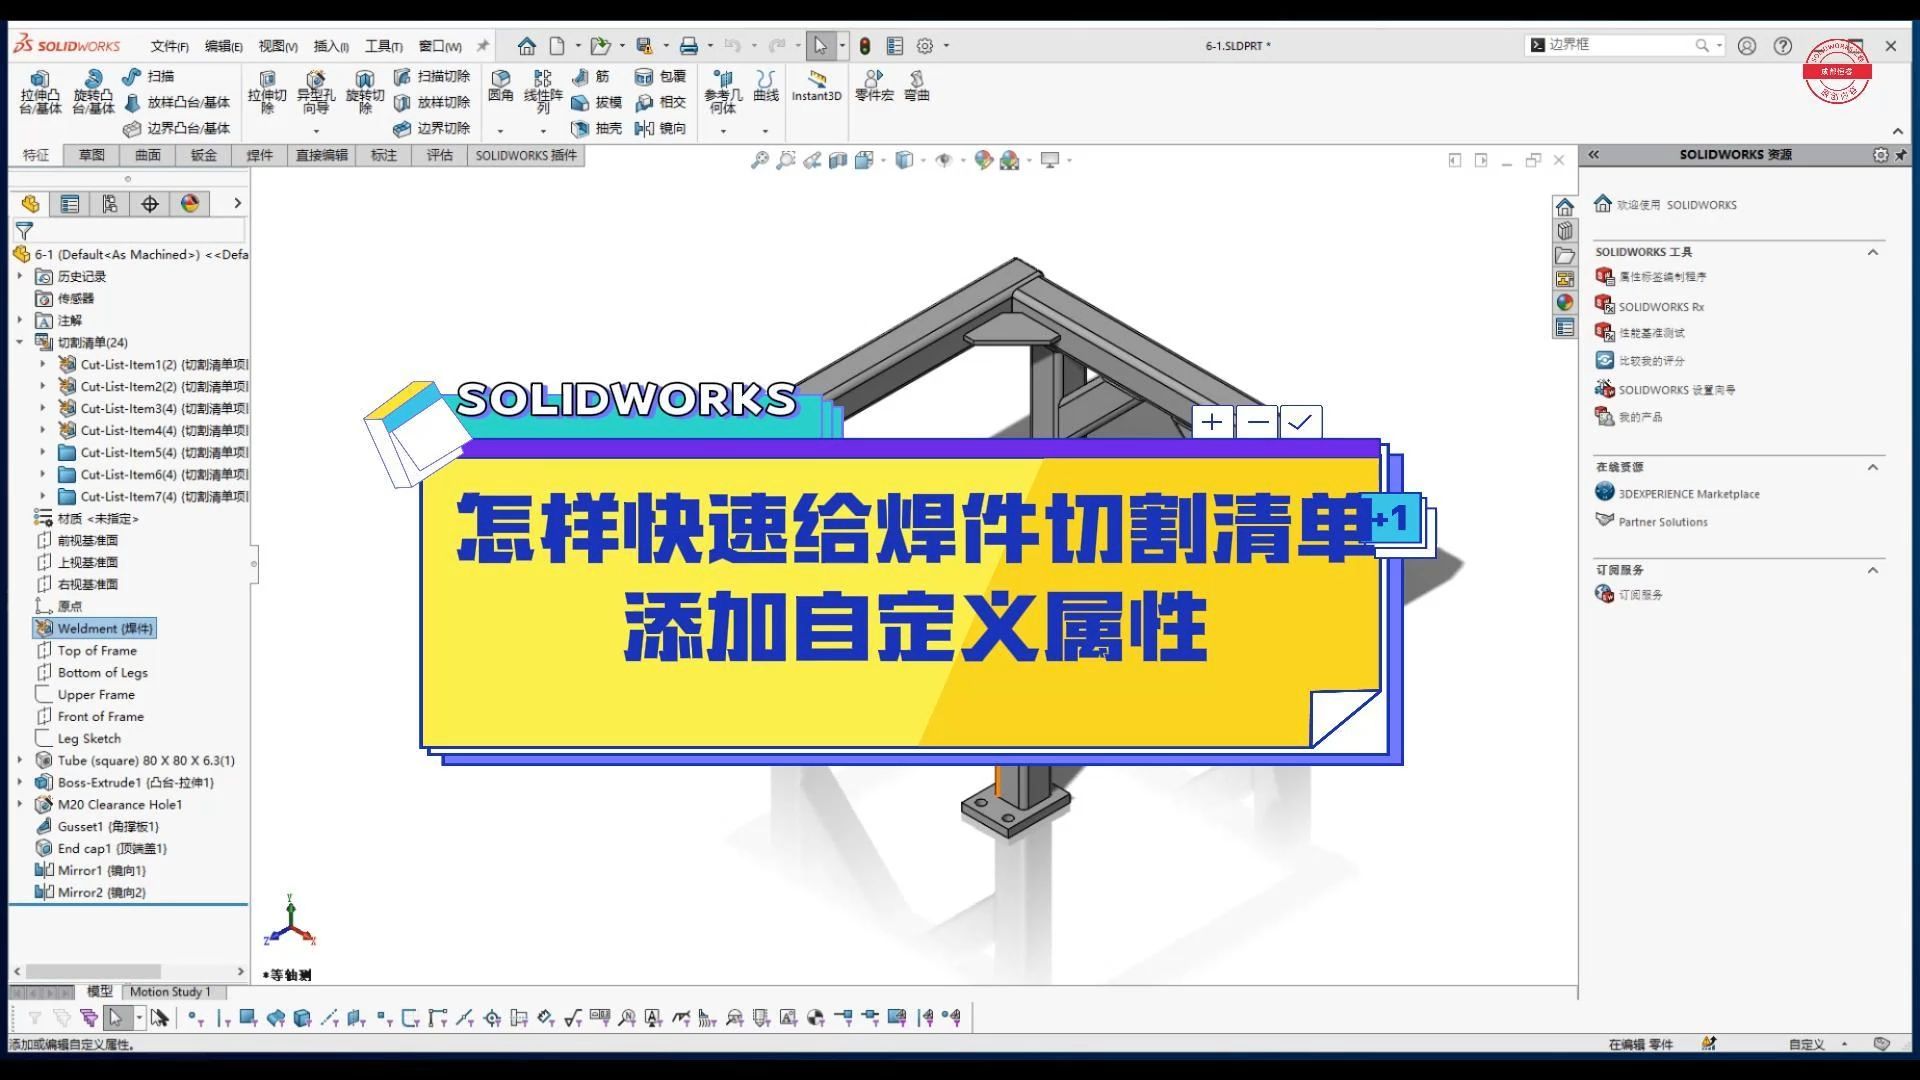Image resolution: width=1920 pixels, height=1080 pixels.
Task: Click the Mirror tool (镜向)
Action: pyautogui.click(x=661, y=128)
